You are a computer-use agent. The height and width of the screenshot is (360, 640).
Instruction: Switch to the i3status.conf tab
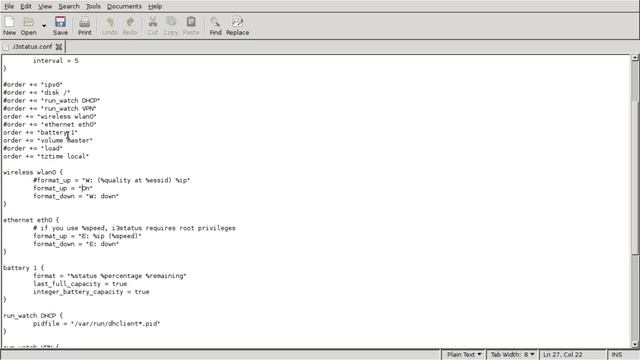point(32,47)
